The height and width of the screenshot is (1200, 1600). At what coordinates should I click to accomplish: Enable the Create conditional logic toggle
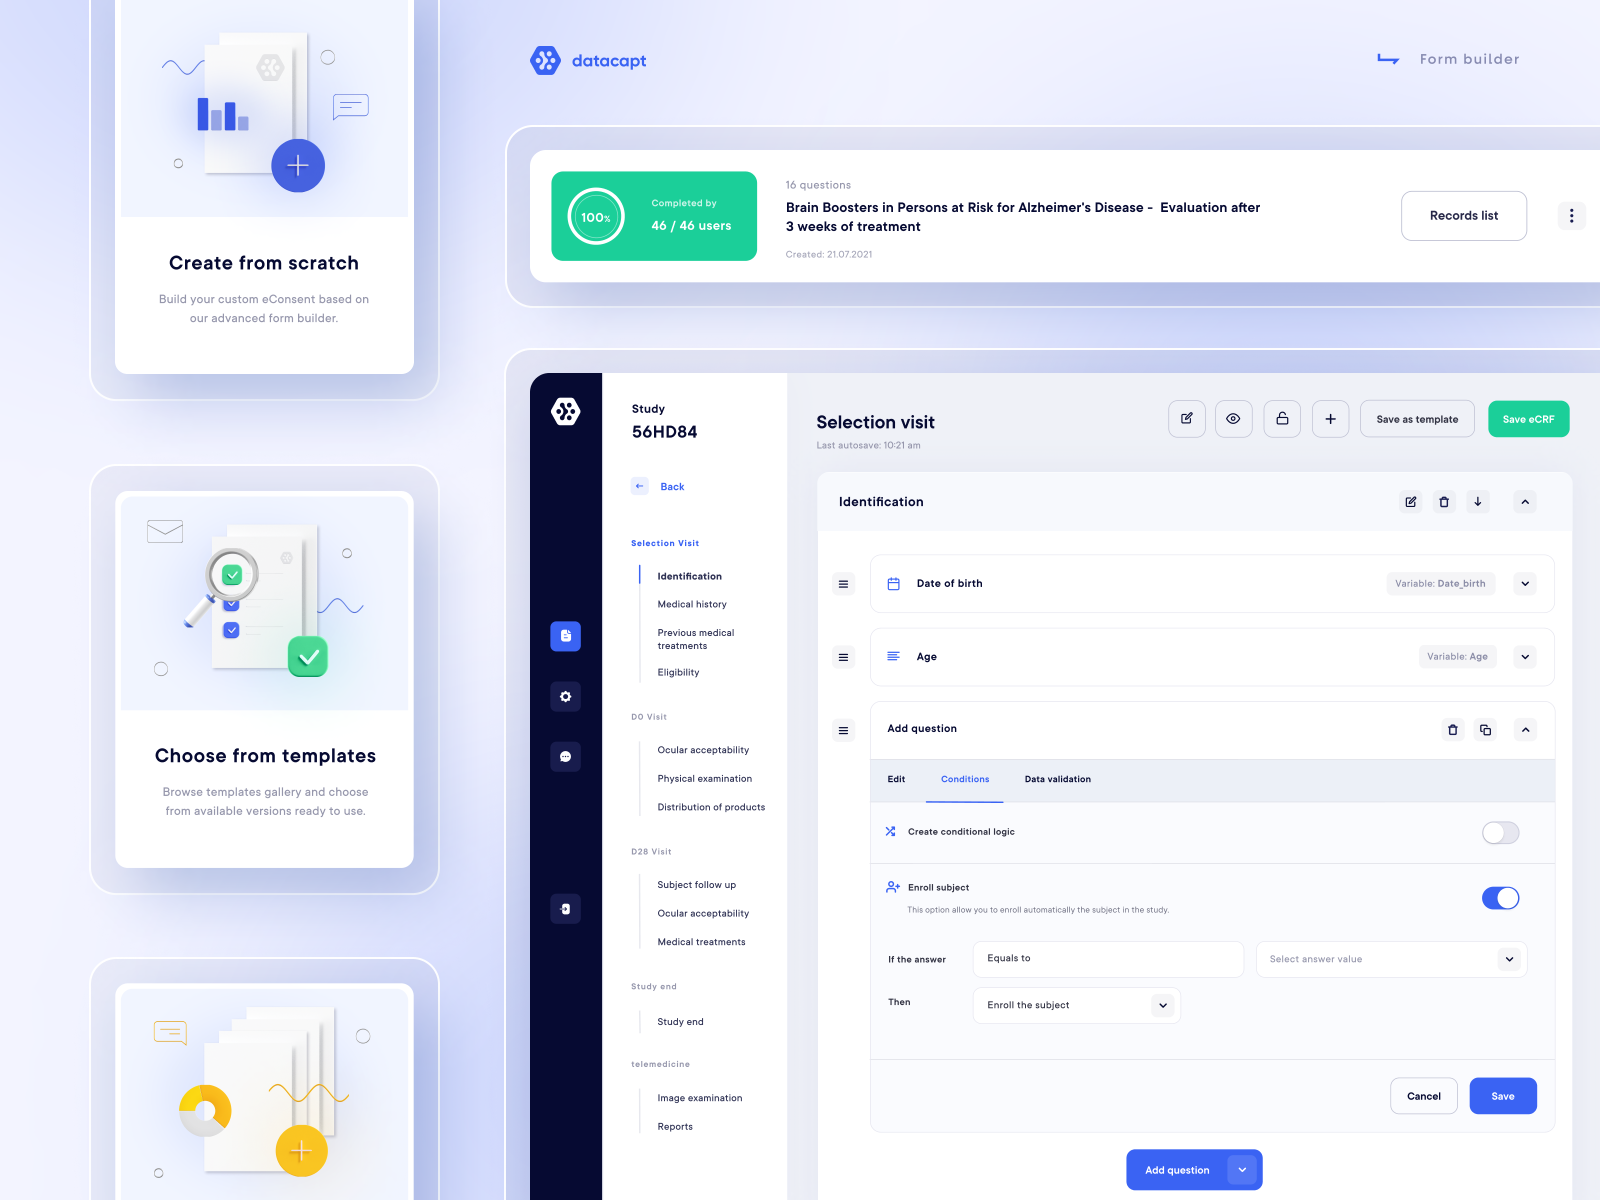tap(1500, 832)
